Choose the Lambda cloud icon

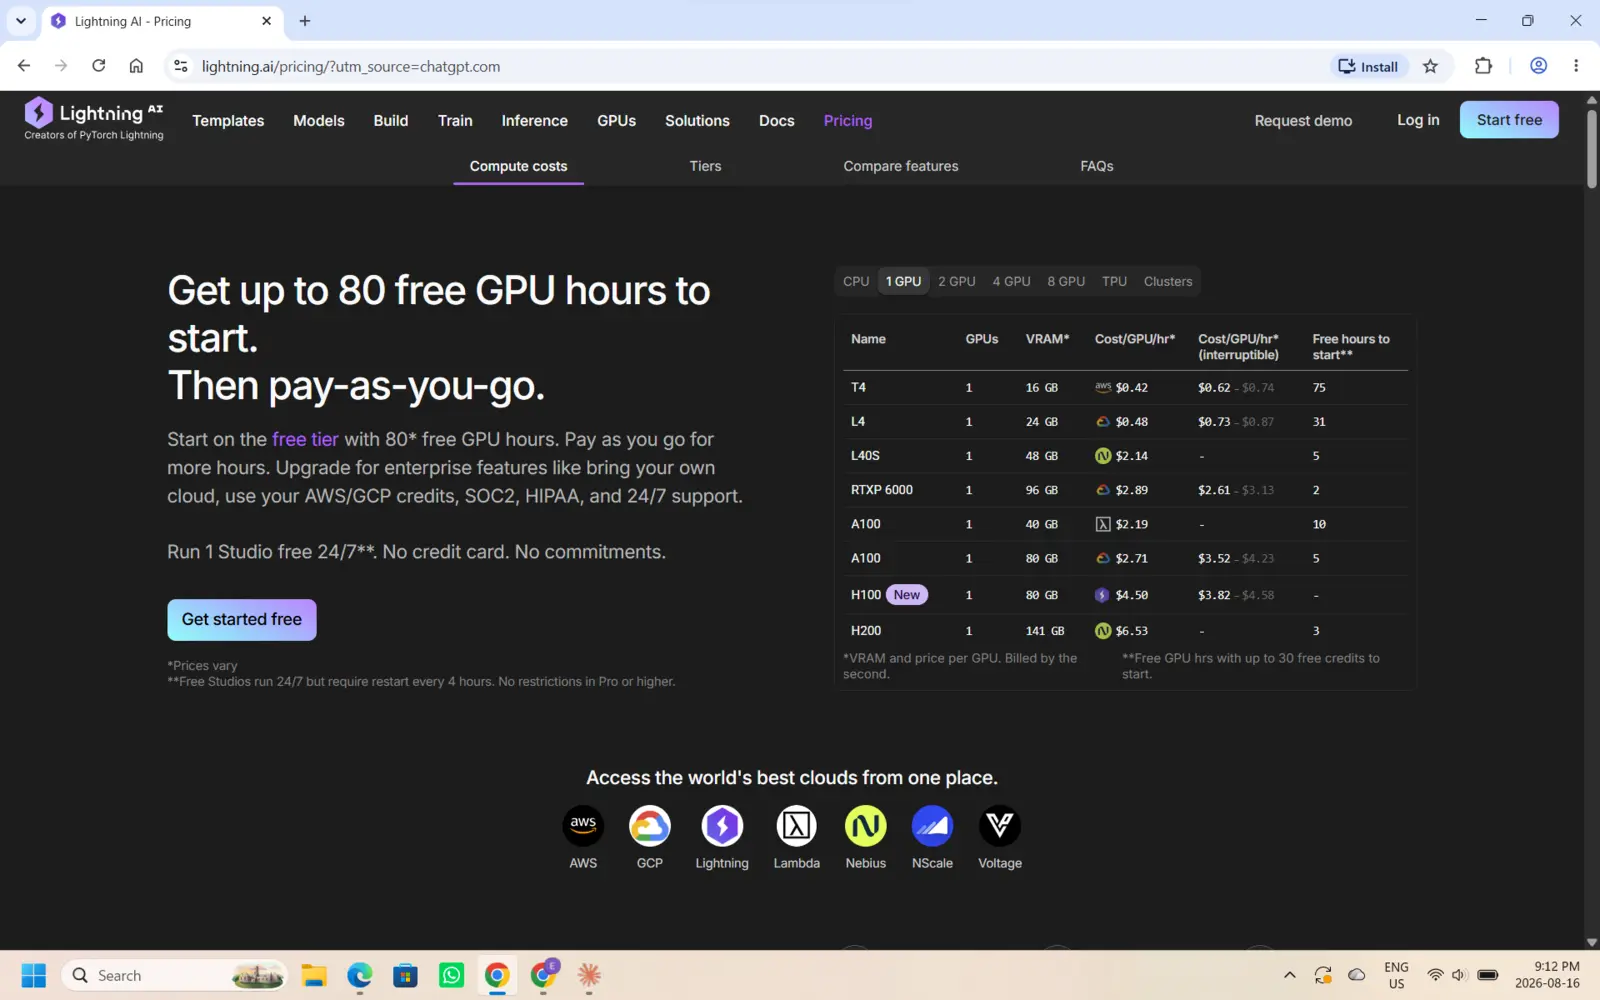click(x=797, y=826)
